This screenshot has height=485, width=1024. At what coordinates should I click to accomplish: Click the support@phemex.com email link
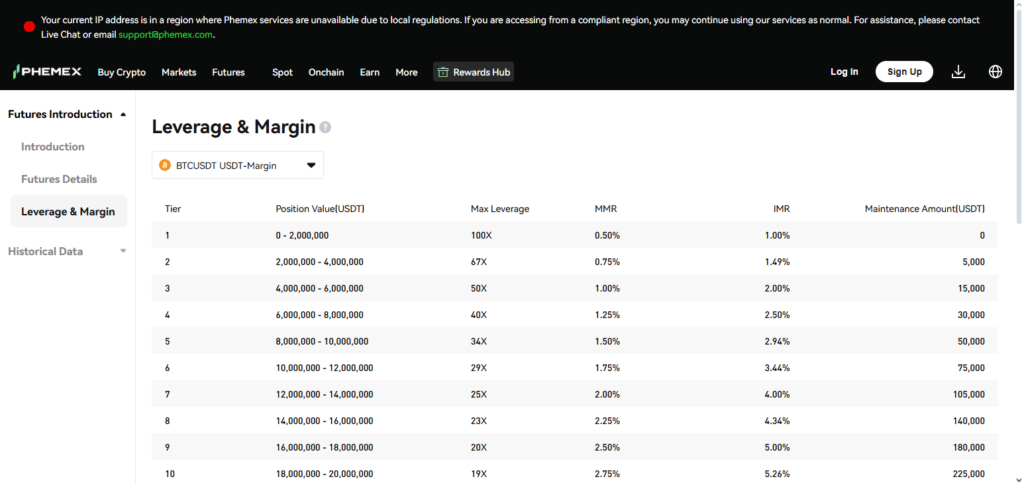pos(165,35)
